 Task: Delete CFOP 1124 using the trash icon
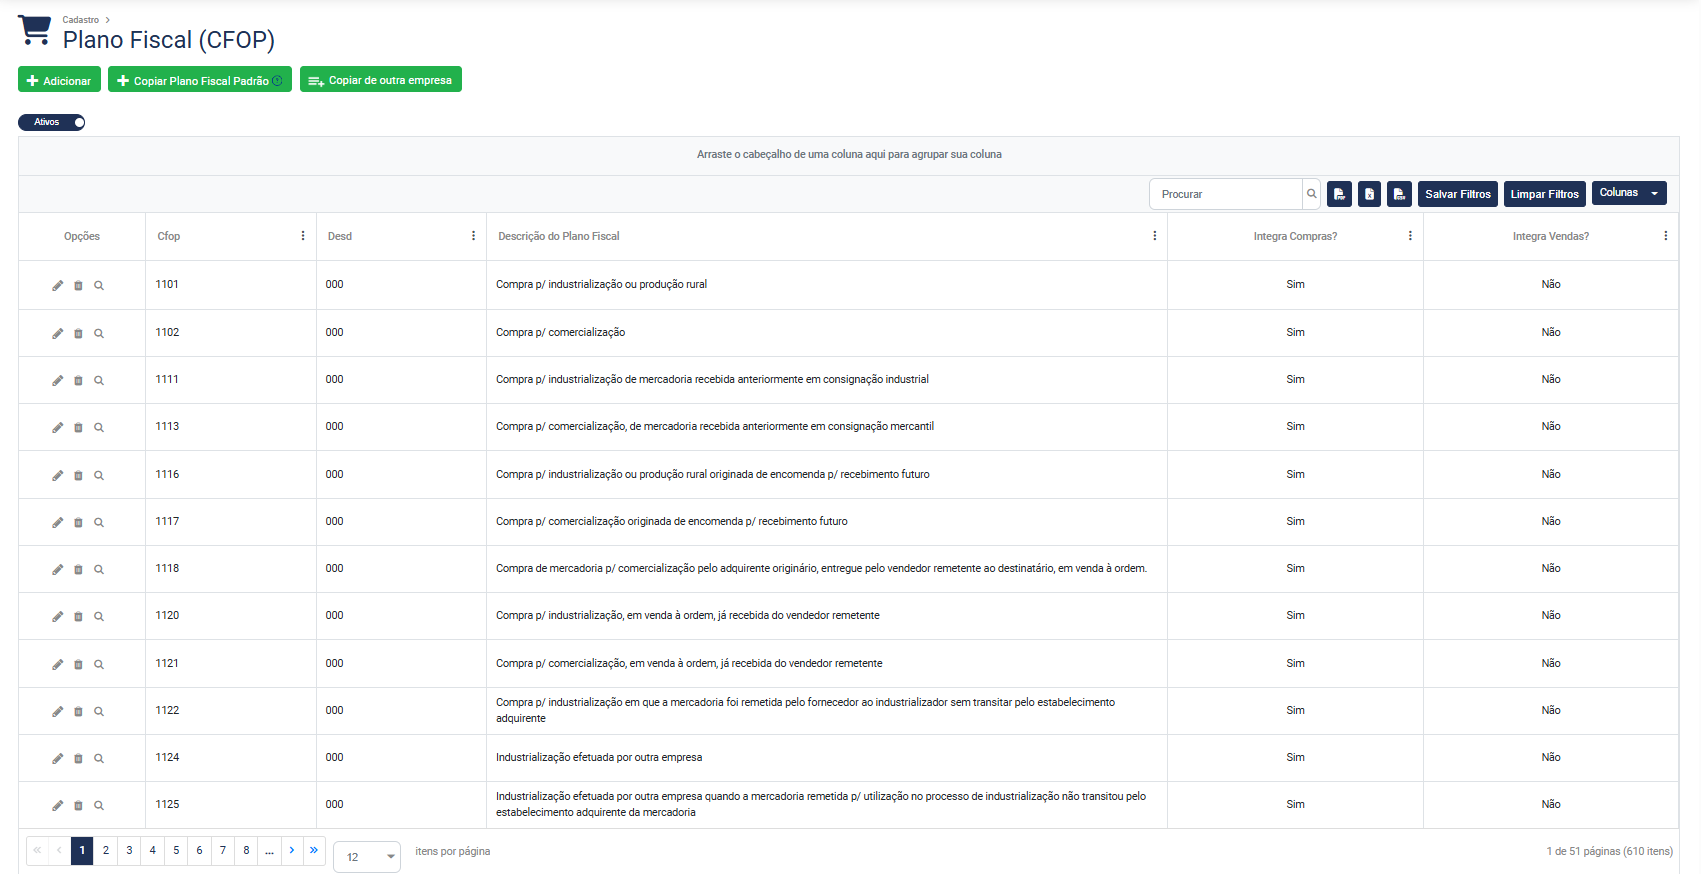[x=78, y=759]
